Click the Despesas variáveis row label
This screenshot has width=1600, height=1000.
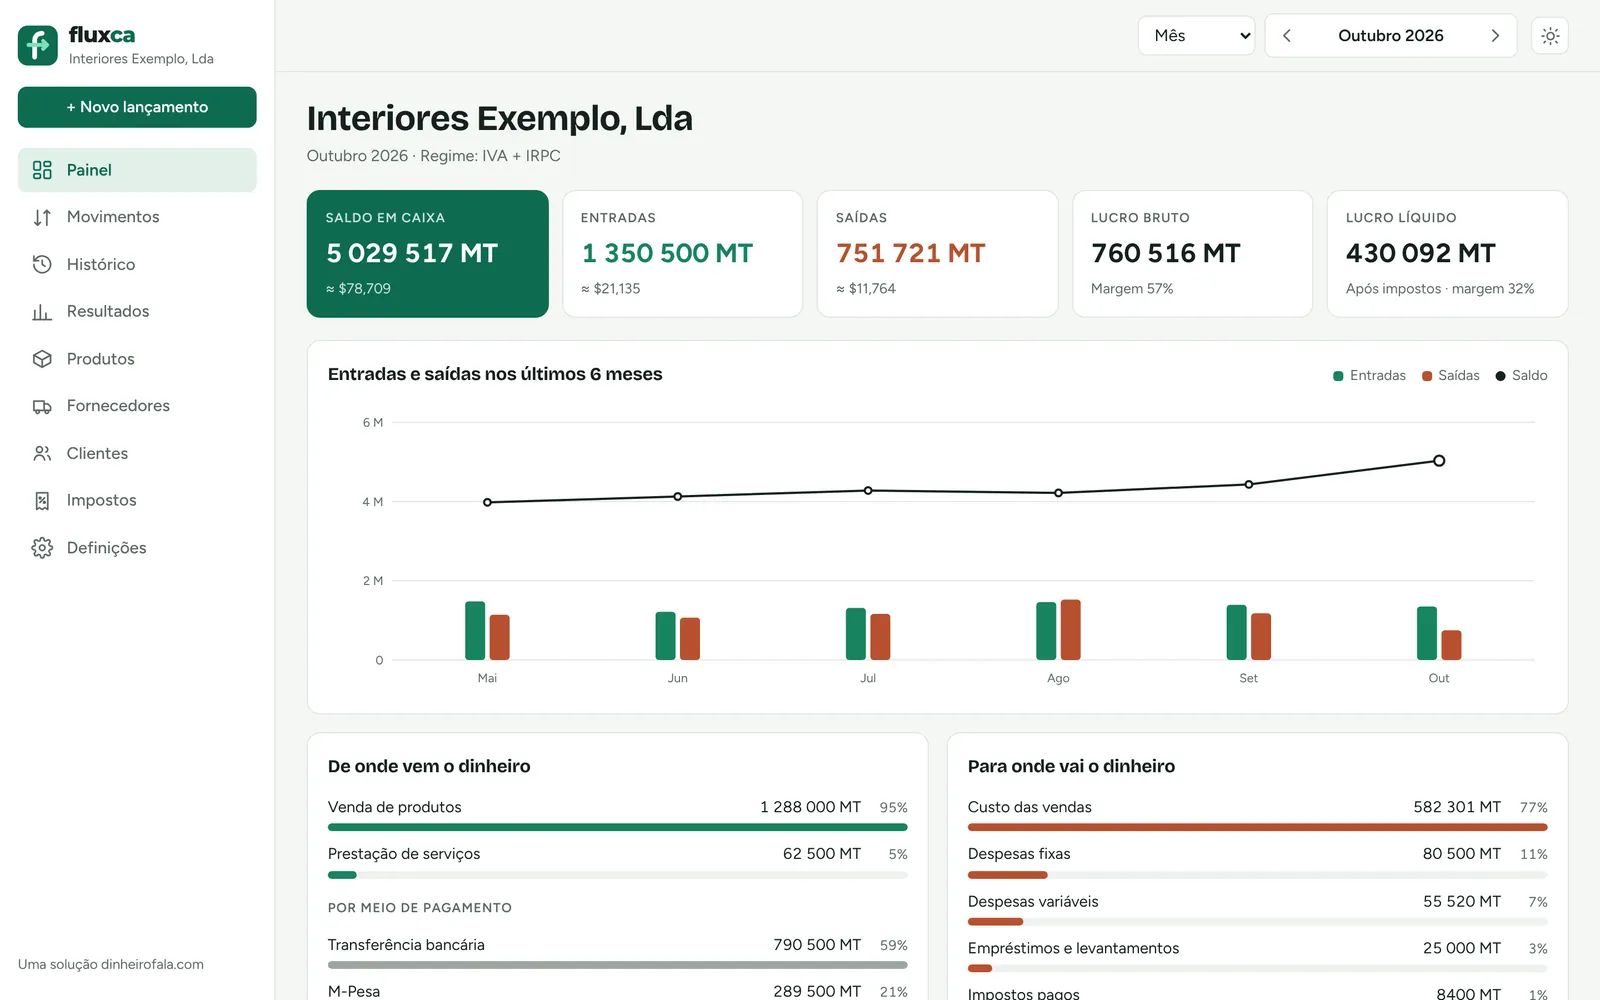[x=1033, y=902]
